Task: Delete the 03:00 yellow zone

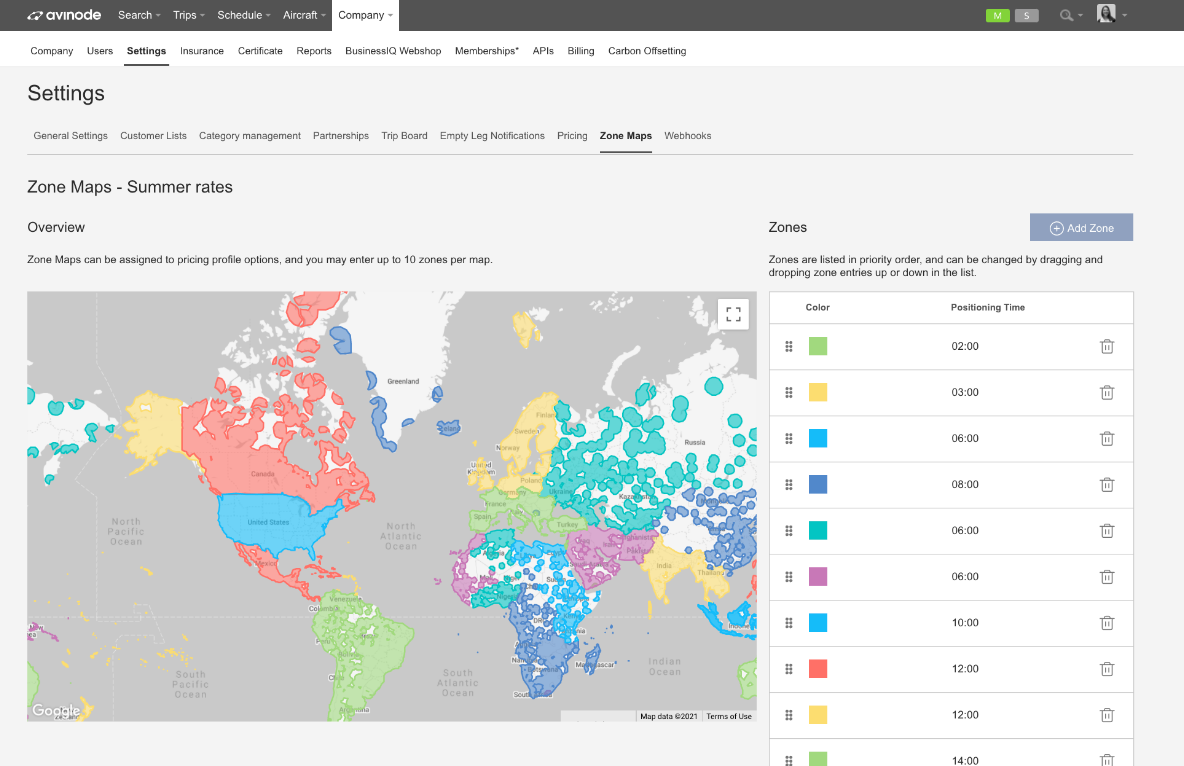Action: pyautogui.click(x=1107, y=393)
